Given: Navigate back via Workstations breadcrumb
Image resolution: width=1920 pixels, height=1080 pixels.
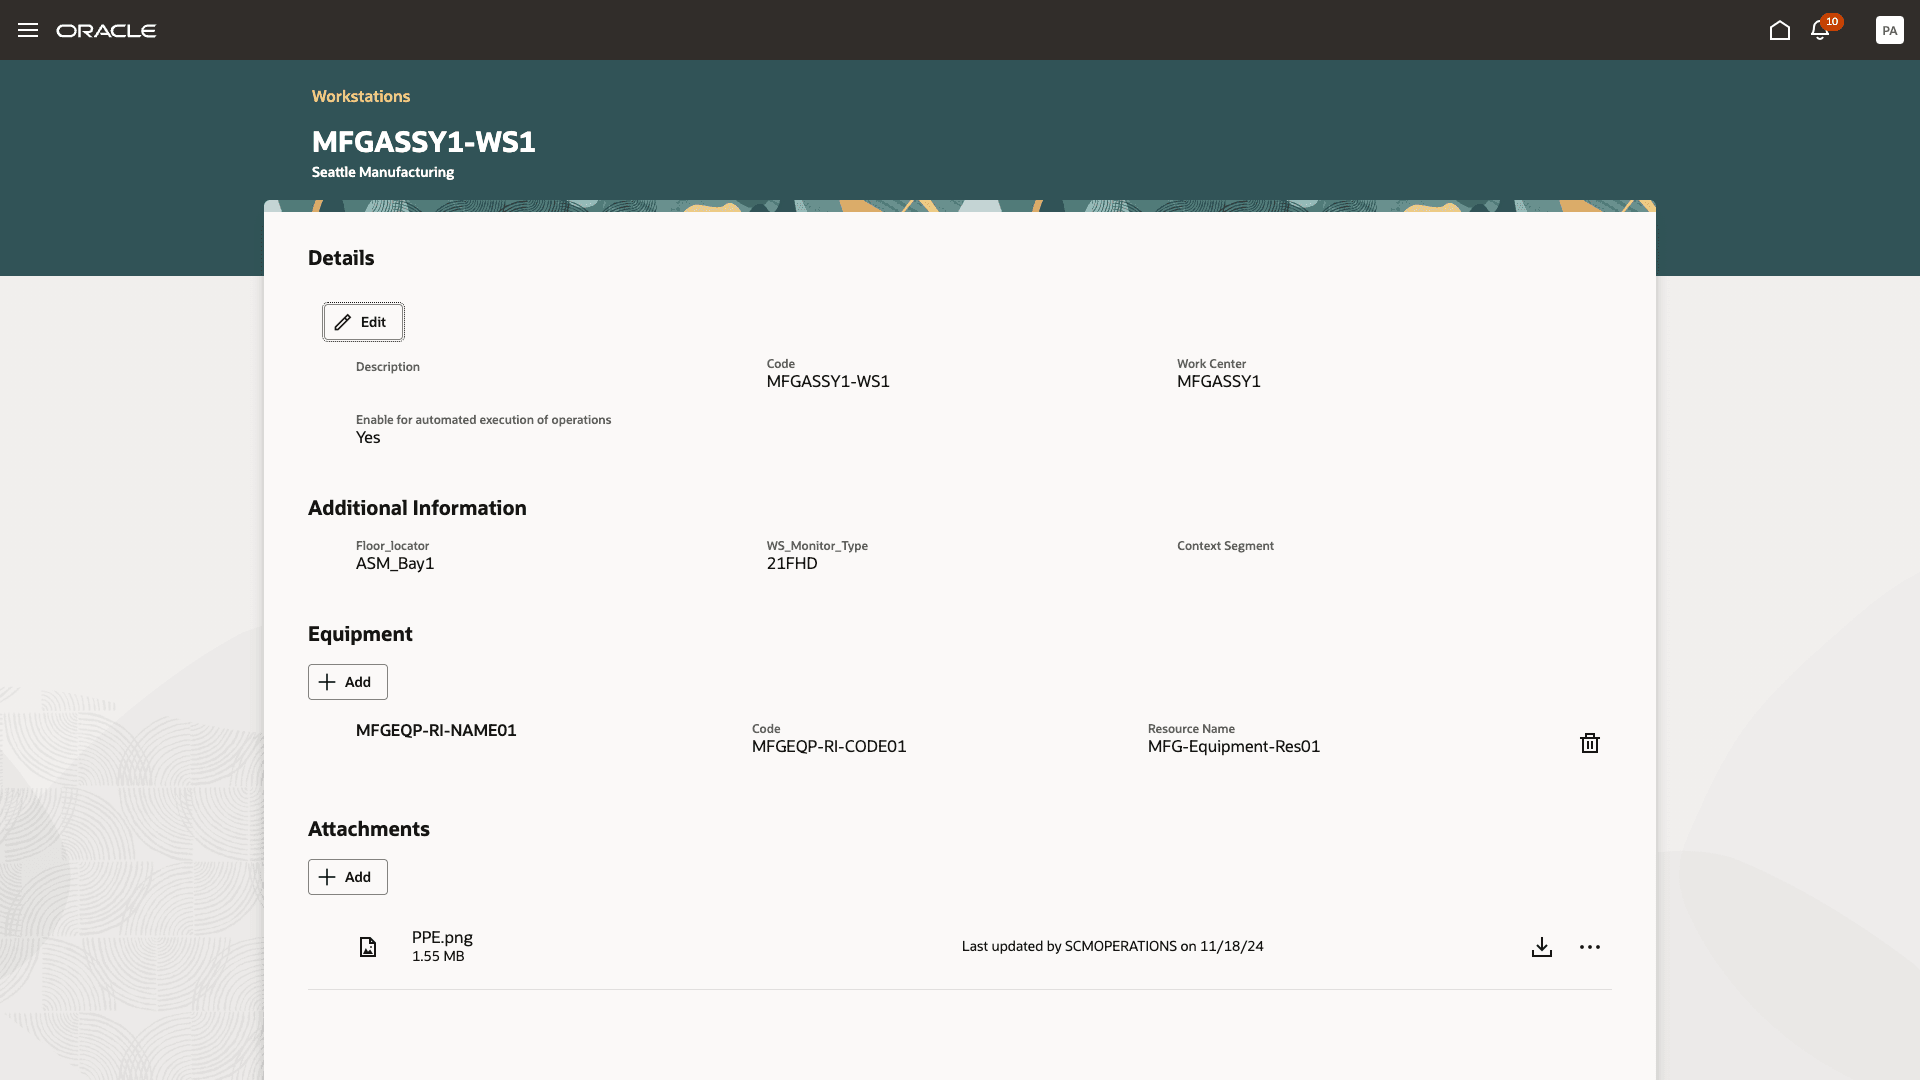Looking at the screenshot, I should (x=361, y=96).
